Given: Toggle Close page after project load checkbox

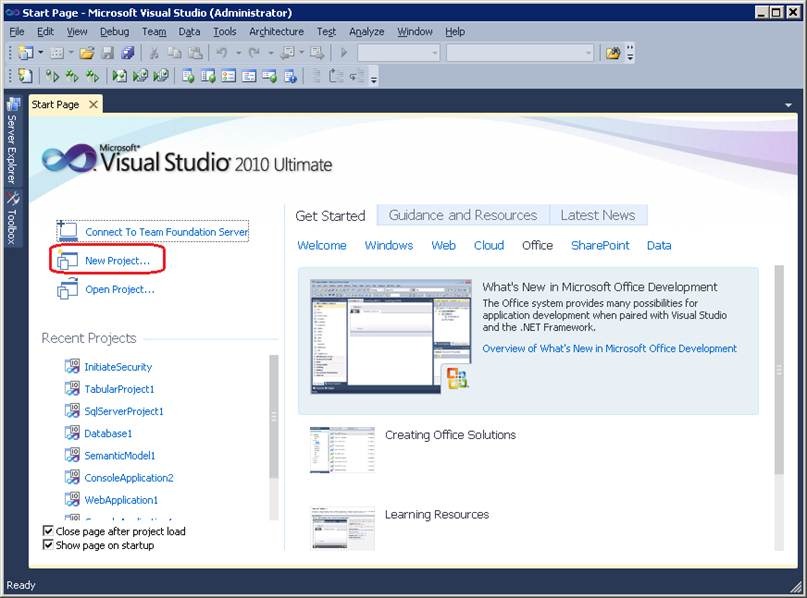Looking at the screenshot, I should 48,531.
